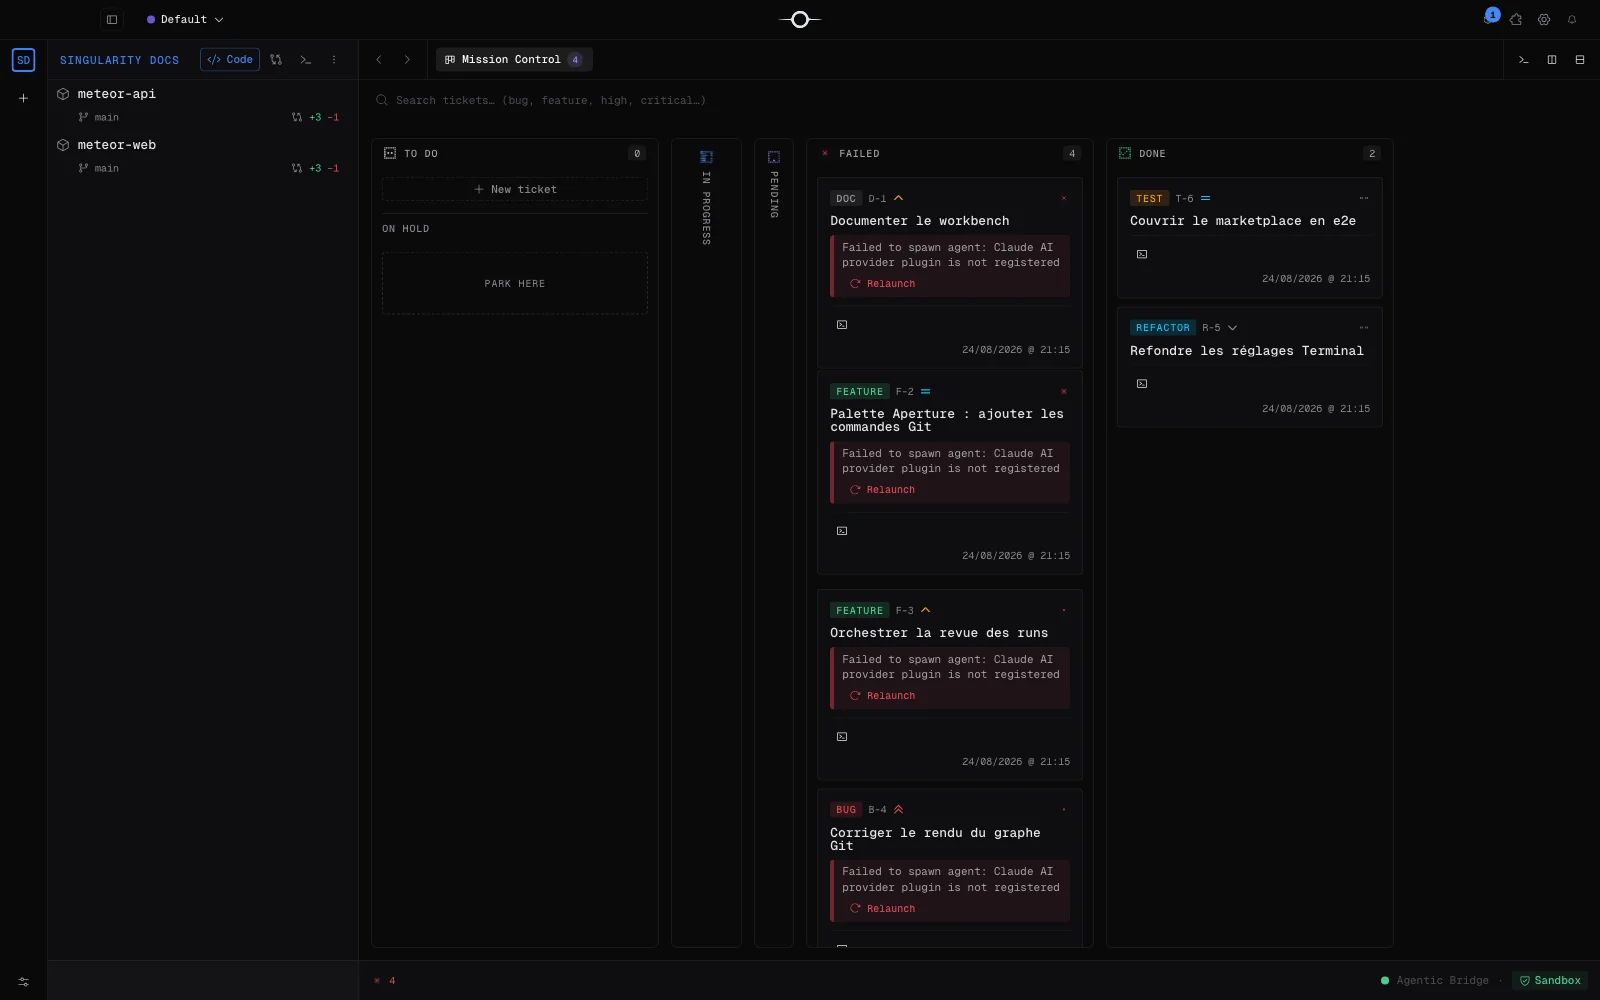Screen dimensions: 1600x1000
Task: Relaunch Orchestrer la revue des runs ticket
Action: click(883, 696)
